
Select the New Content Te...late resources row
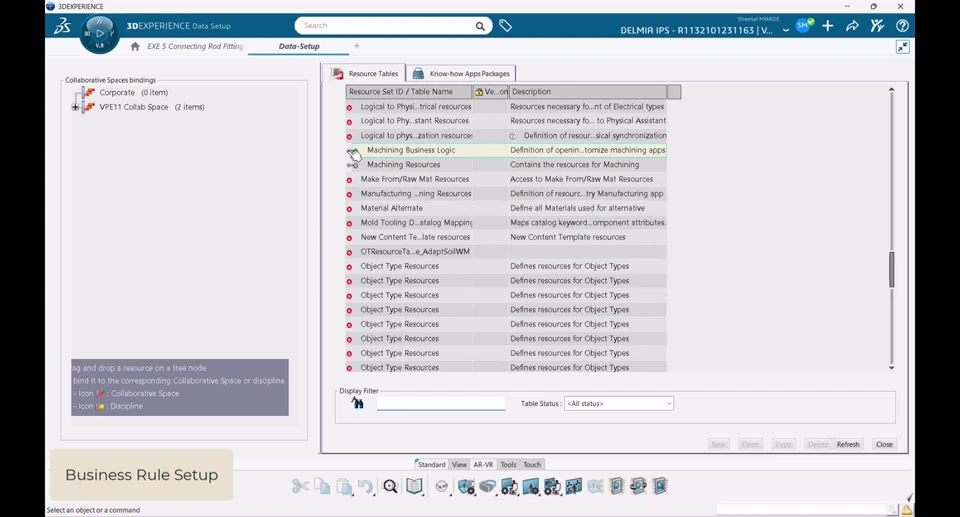(506, 237)
